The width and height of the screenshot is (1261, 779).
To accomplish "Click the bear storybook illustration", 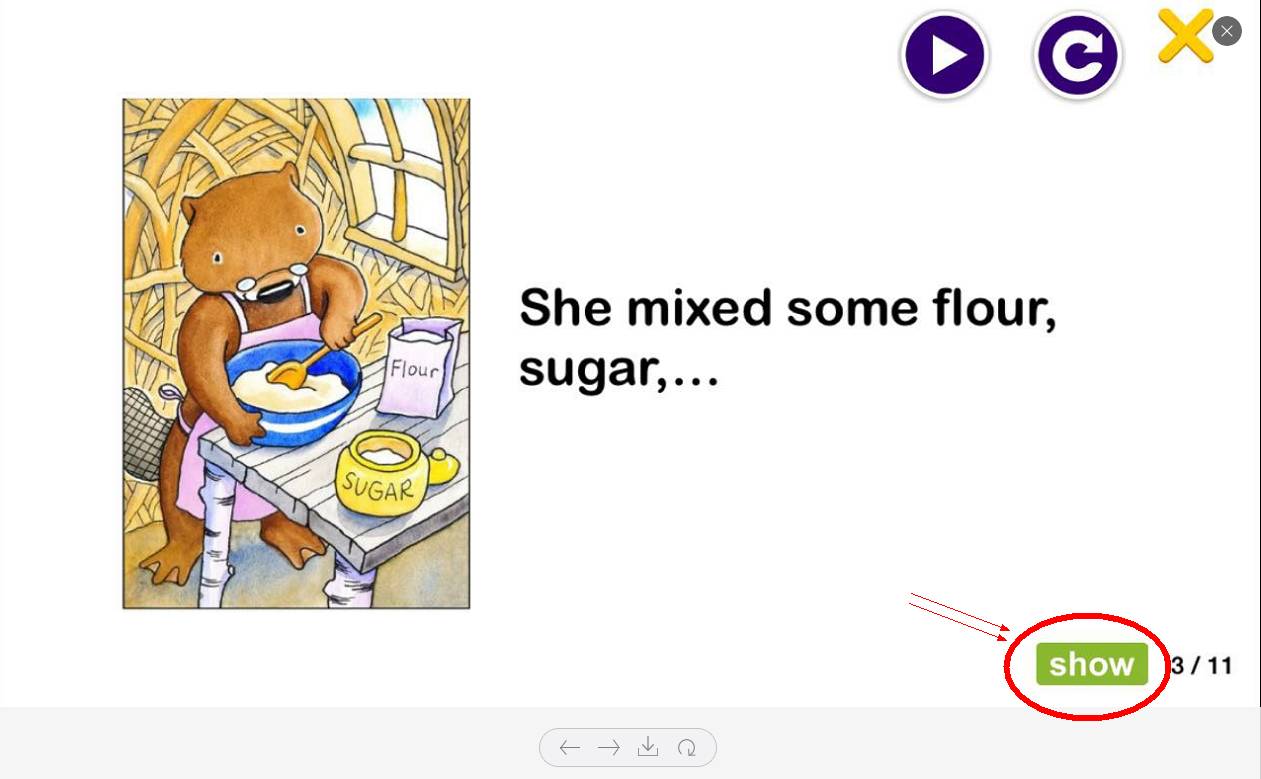I will (x=296, y=353).
